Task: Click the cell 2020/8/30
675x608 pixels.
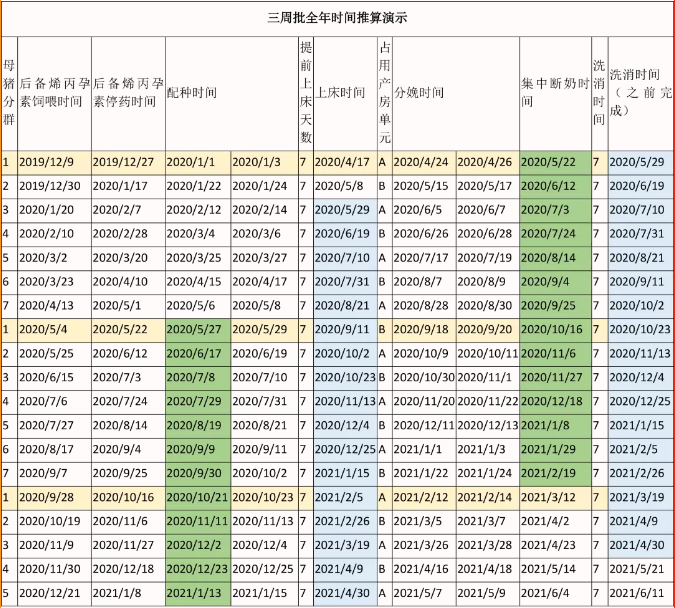Action: pos(488,306)
